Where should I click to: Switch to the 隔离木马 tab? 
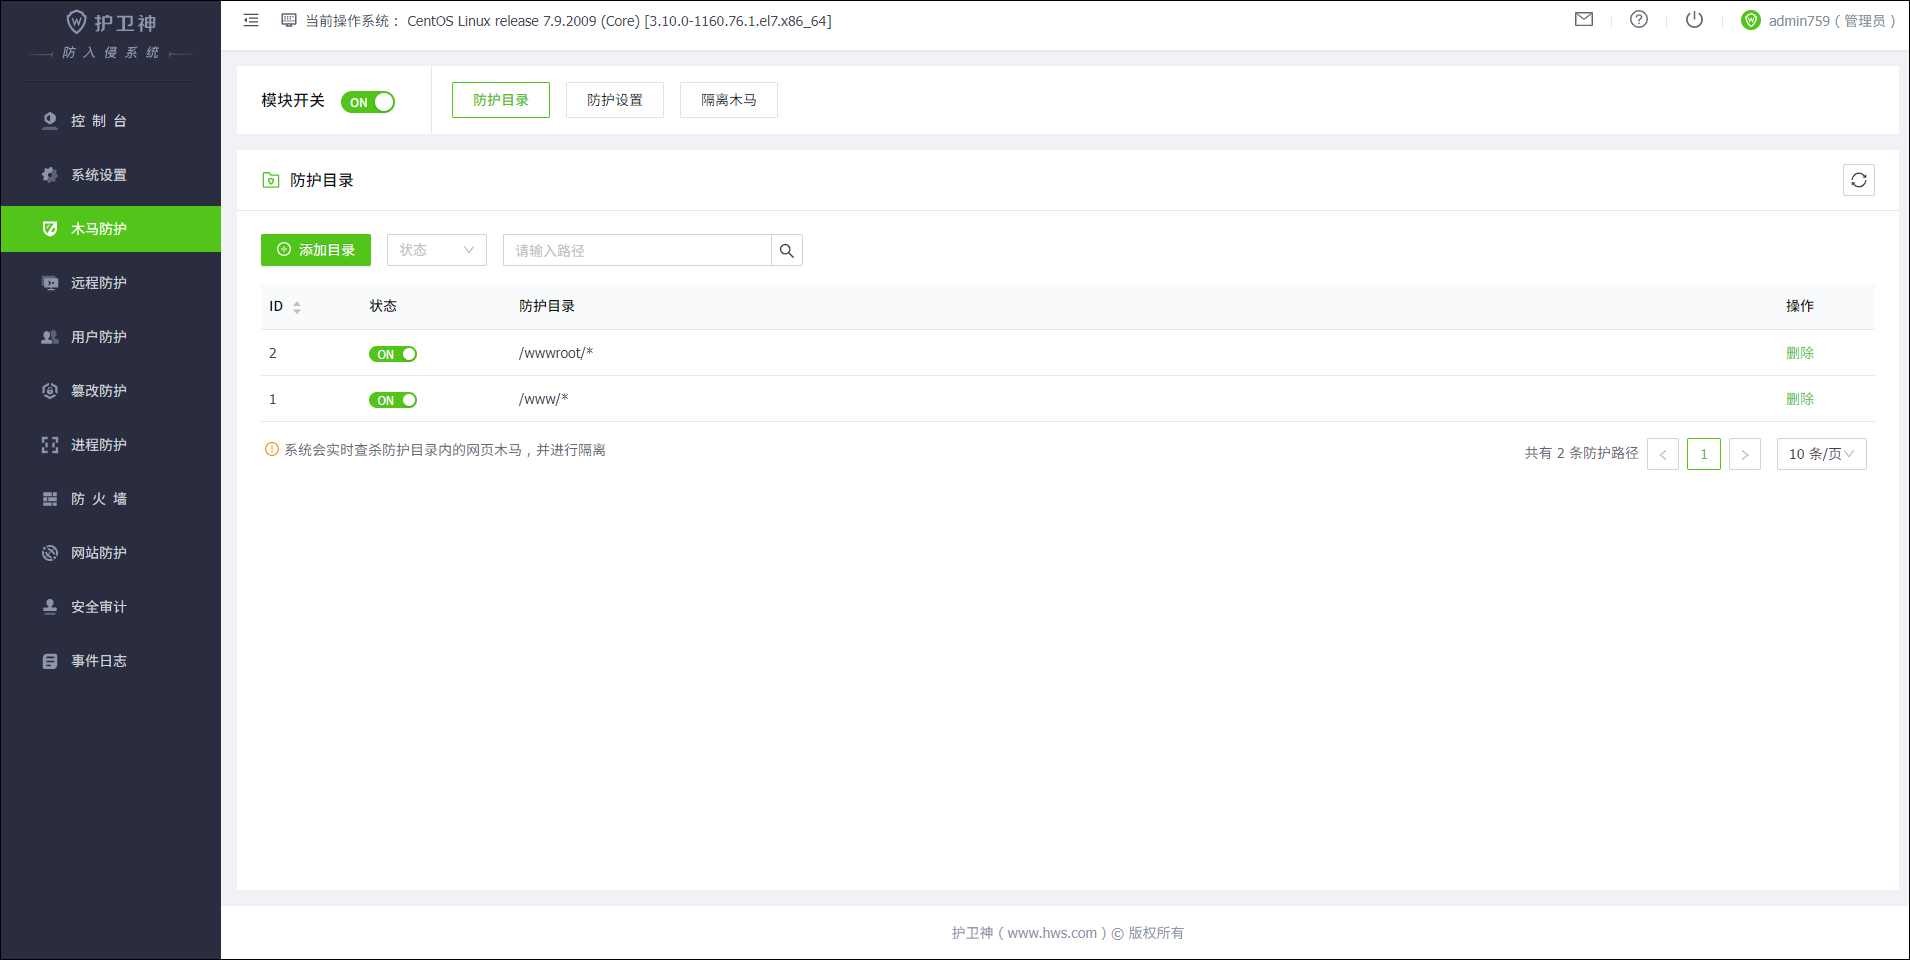coord(729,100)
